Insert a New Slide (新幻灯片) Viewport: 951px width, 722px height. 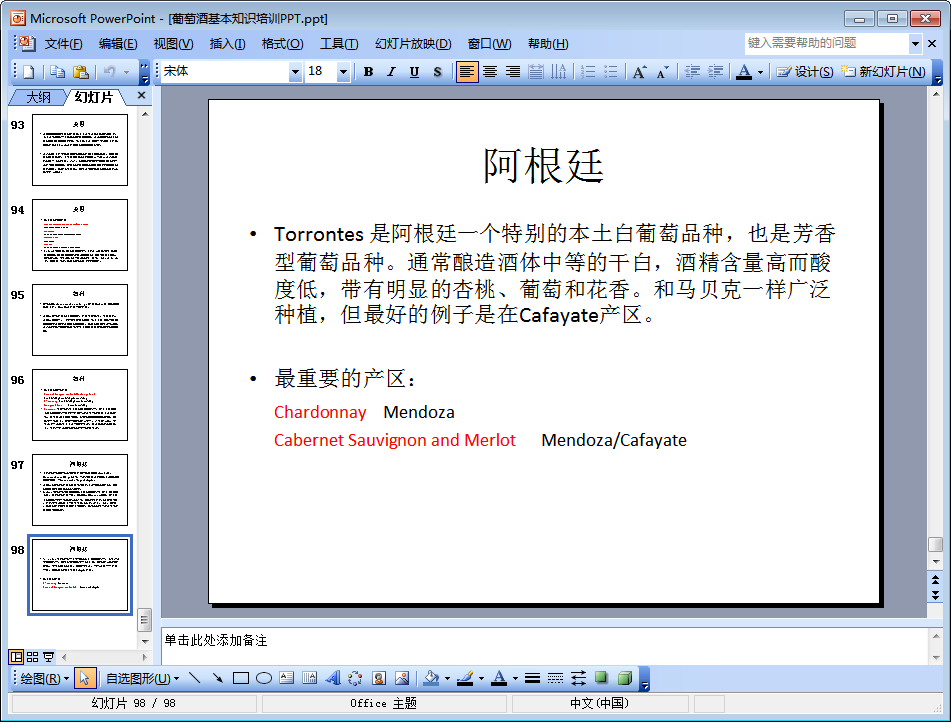(883, 72)
